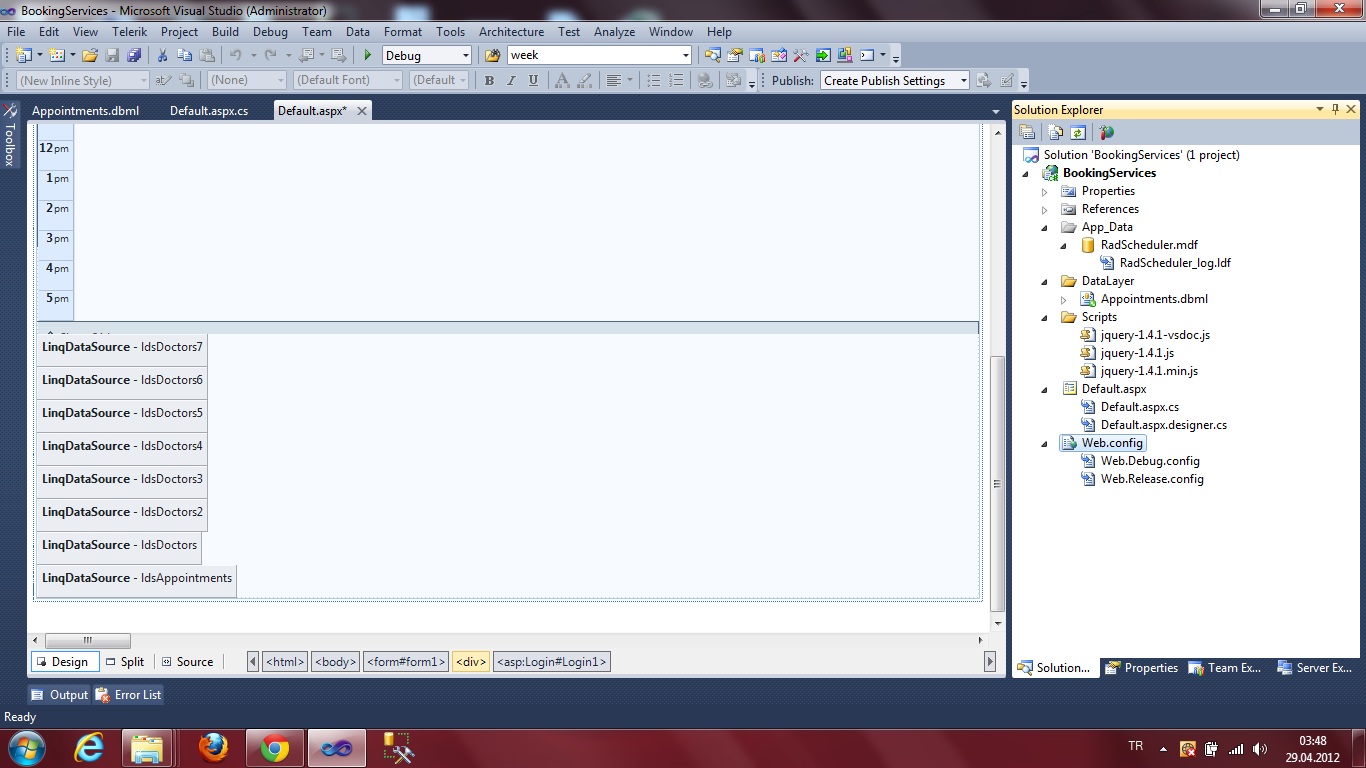Open the Toolbox window from the toolbar icon
This screenshot has width=1366, height=768.
(x=801, y=56)
